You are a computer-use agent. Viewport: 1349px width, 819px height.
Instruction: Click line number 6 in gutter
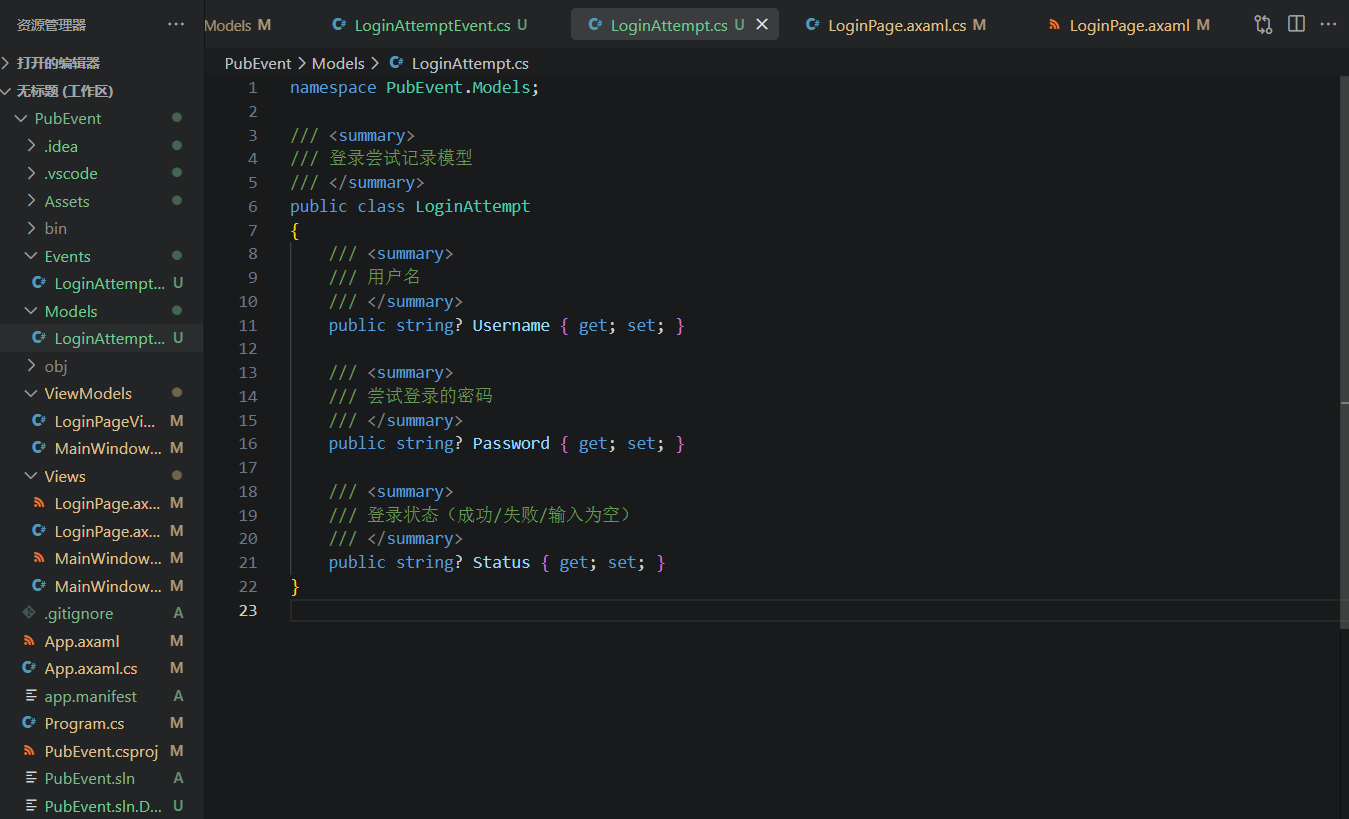pos(253,206)
